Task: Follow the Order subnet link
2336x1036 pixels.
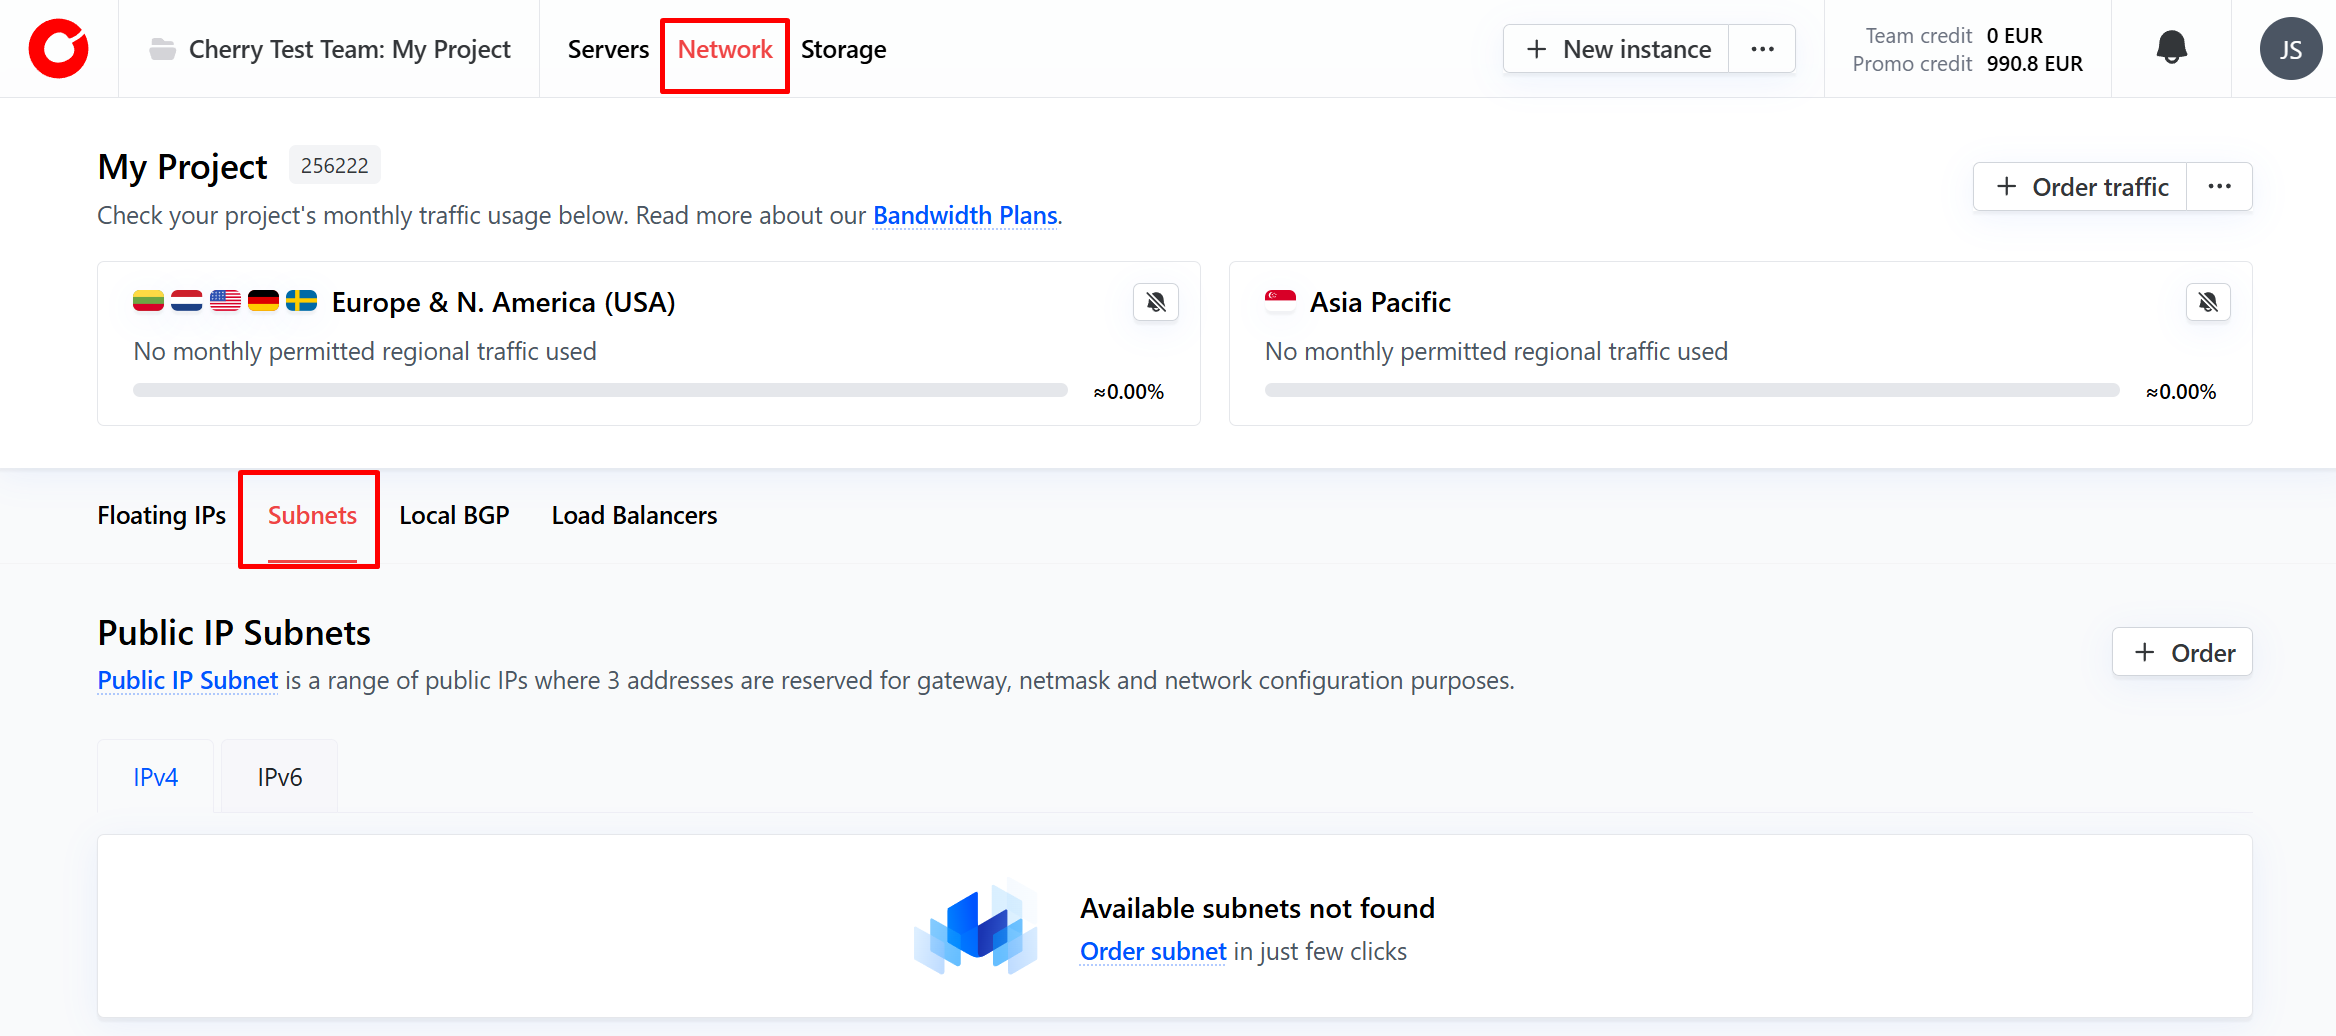Action: [1153, 951]
